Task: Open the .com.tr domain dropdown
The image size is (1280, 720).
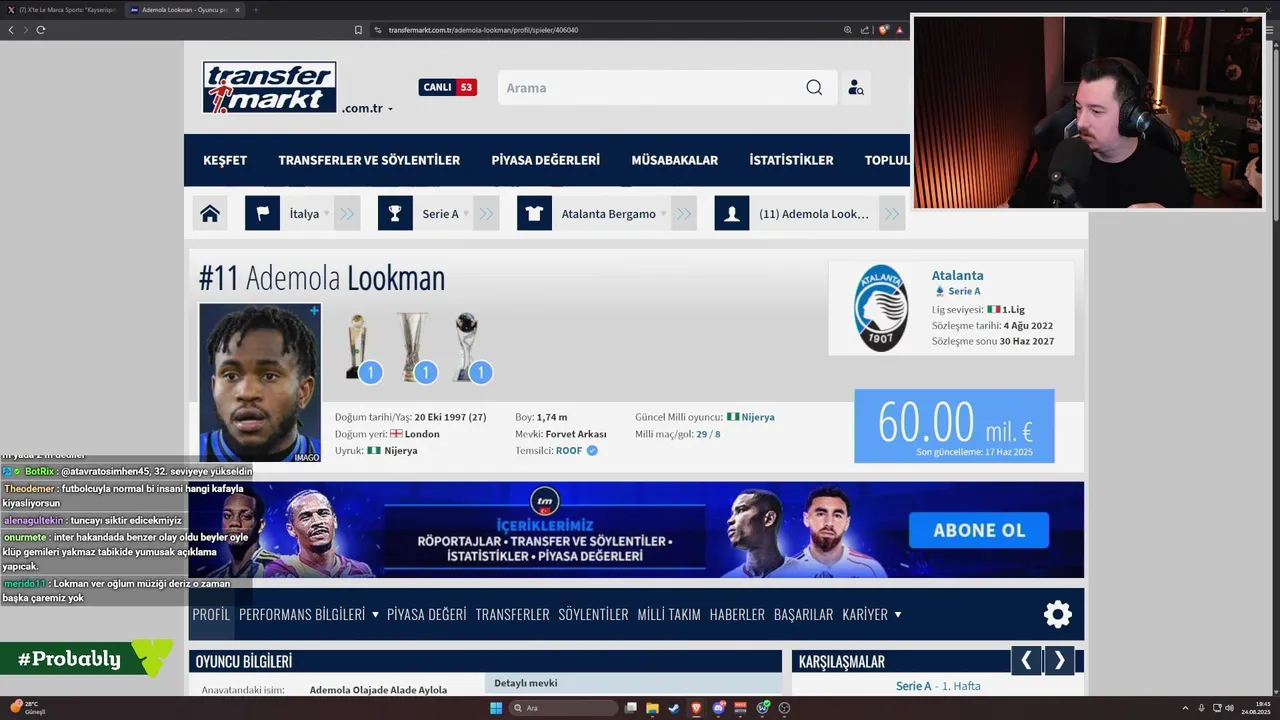Action: [x=367, y=108]
